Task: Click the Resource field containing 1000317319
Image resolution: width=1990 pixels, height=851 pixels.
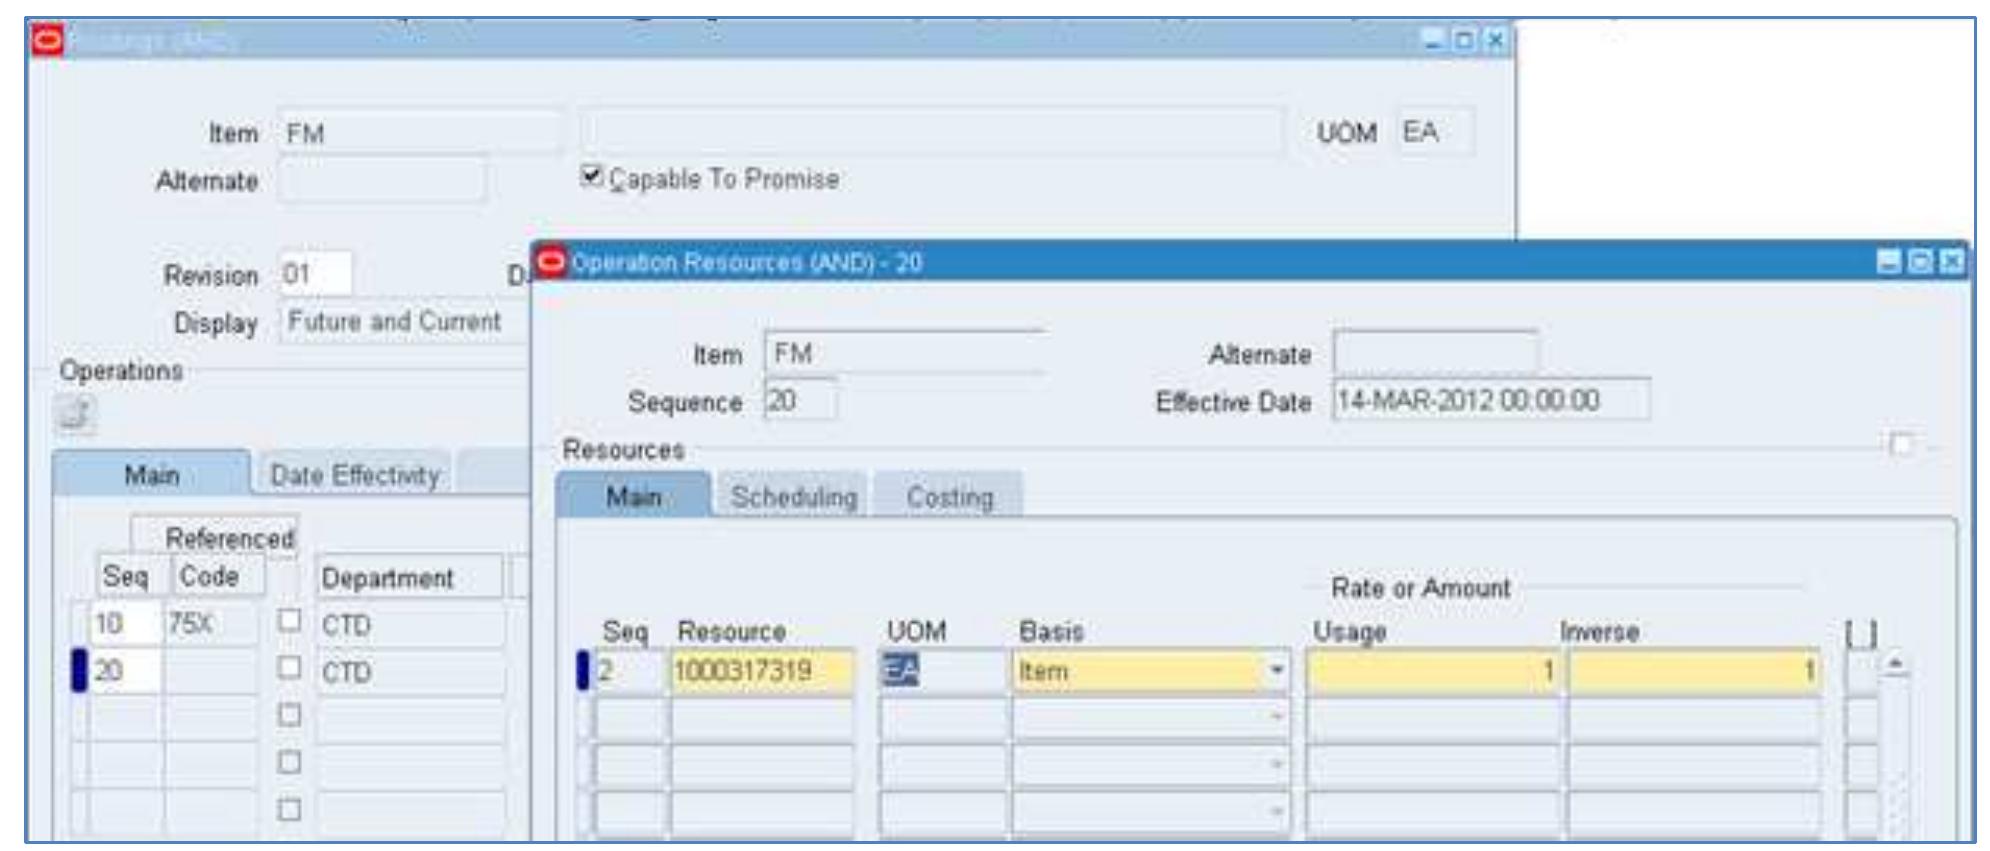Action: pyautogui.click(x=762, y=671)
